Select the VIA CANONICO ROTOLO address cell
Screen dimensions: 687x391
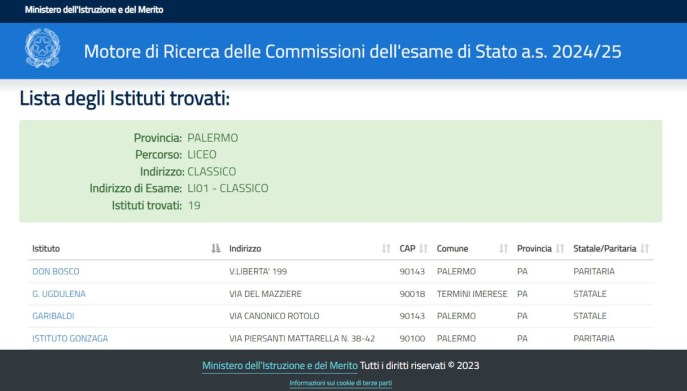pos(274,316)
